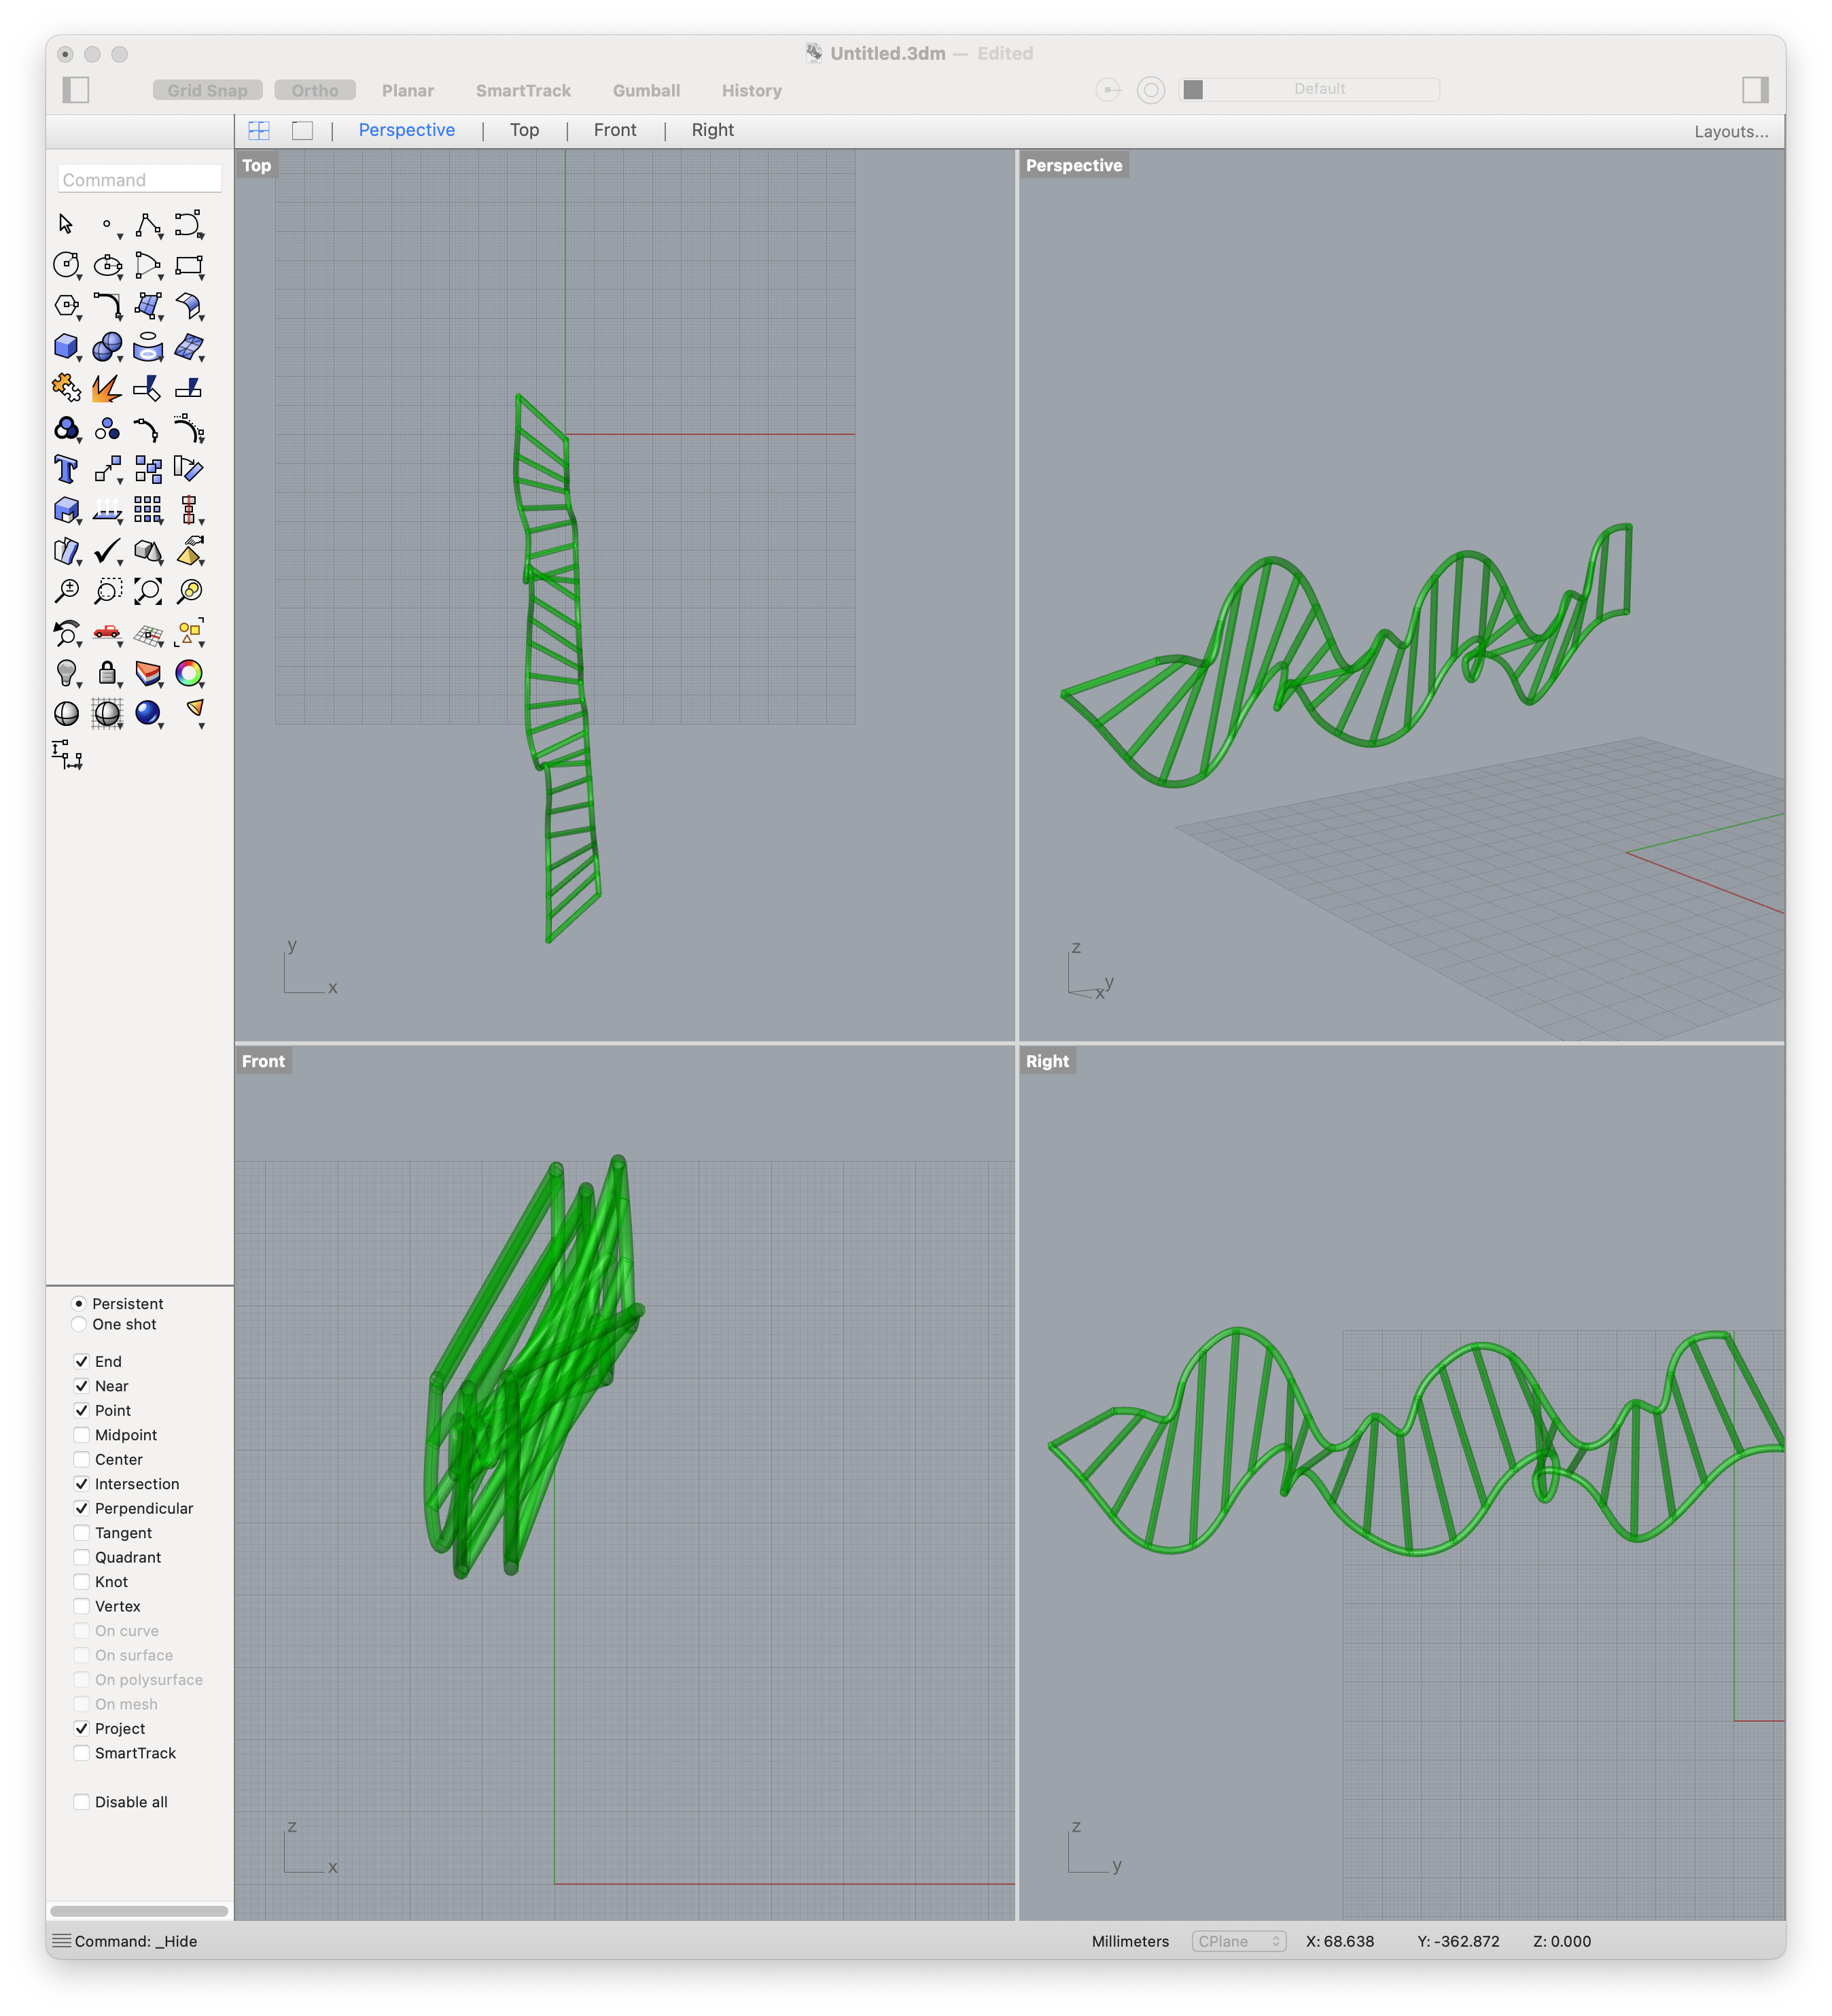Click the Zoom window tool
1832x2016 pixels.
click(107, 592)
